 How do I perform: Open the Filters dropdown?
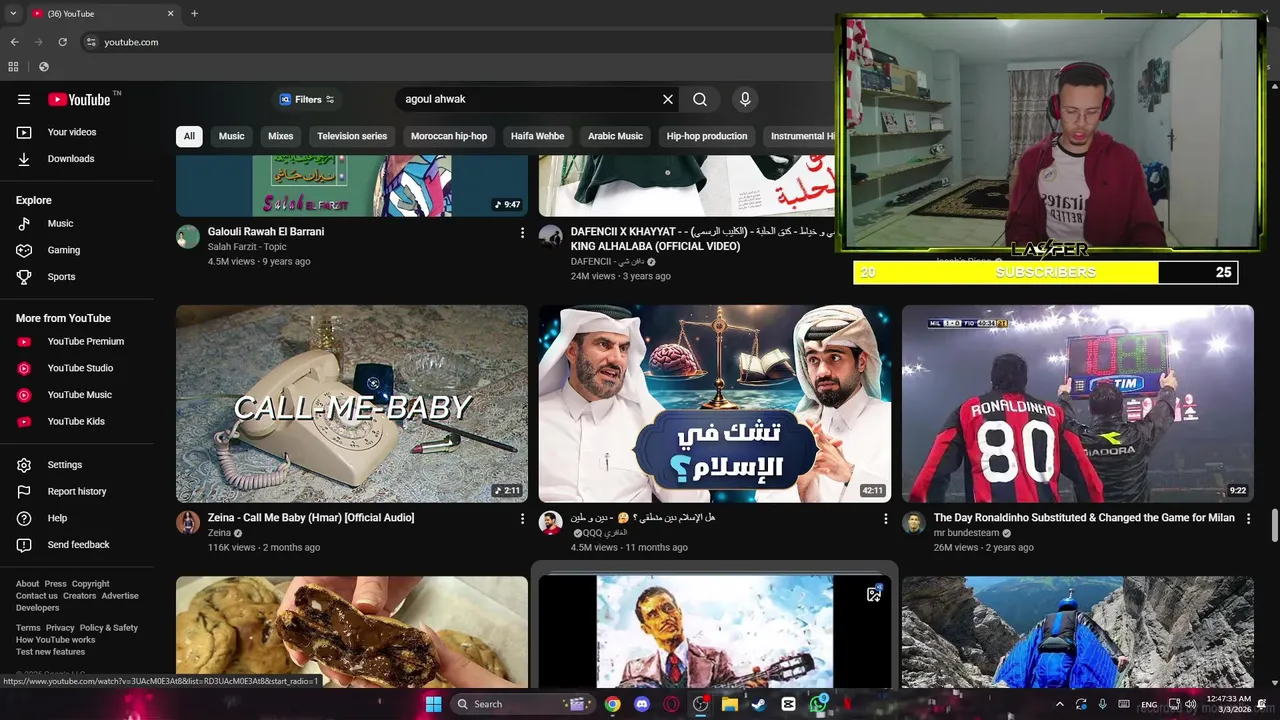pyautogui.click(x=307, y=100)
